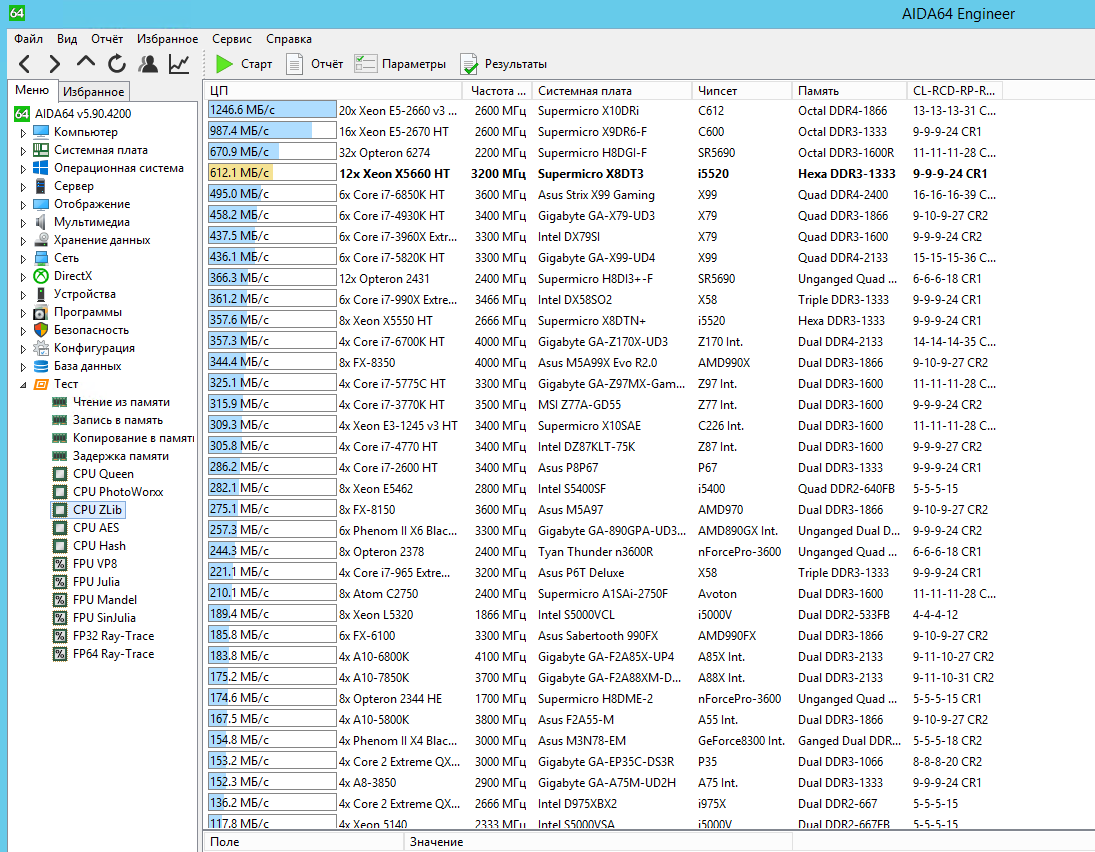Select the AIDA64 v5.90.4200 root icon
The width and height of the screenshot is (1095, 852).
pos(22,114)
